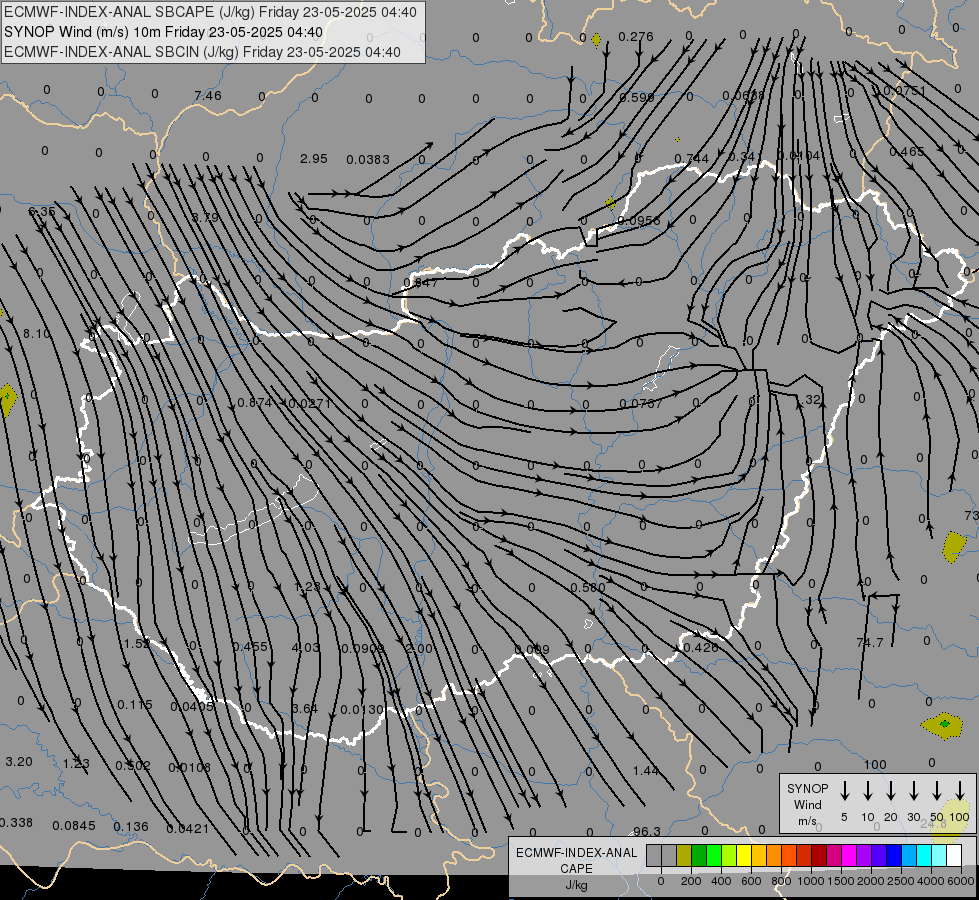Pick the olive CAPE legend swatch
This screenshot has width=979, height=900.
684,856
